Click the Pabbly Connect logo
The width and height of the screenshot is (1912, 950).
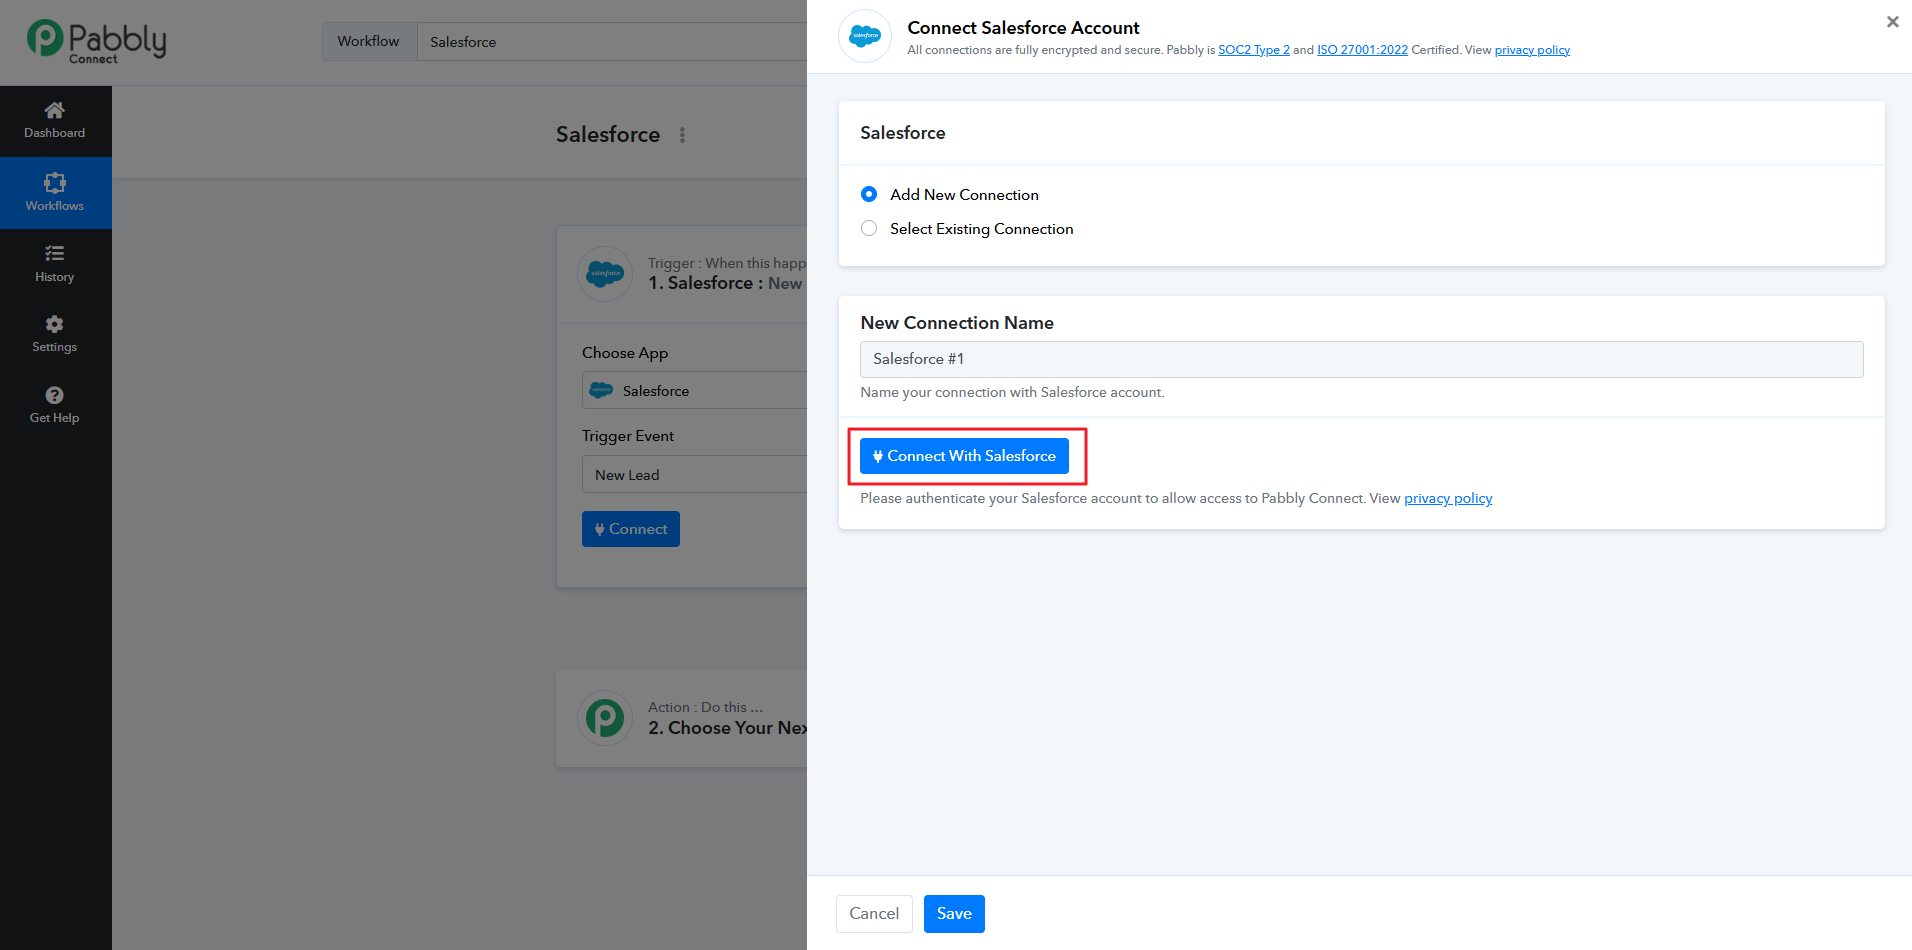coord(96,42)
